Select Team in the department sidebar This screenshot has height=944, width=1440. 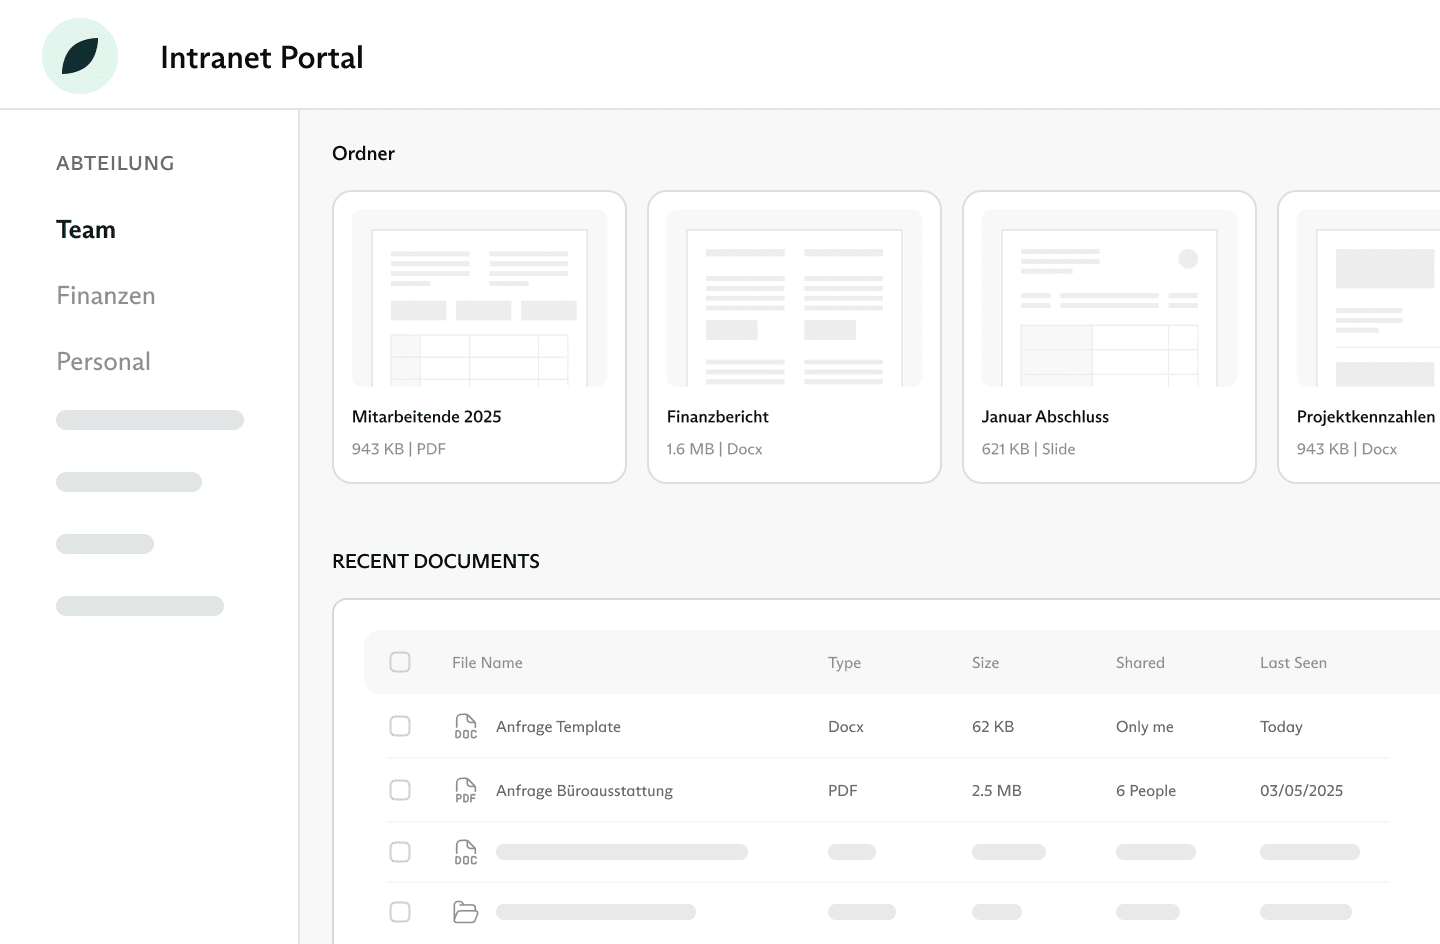(x=86, y=230)
